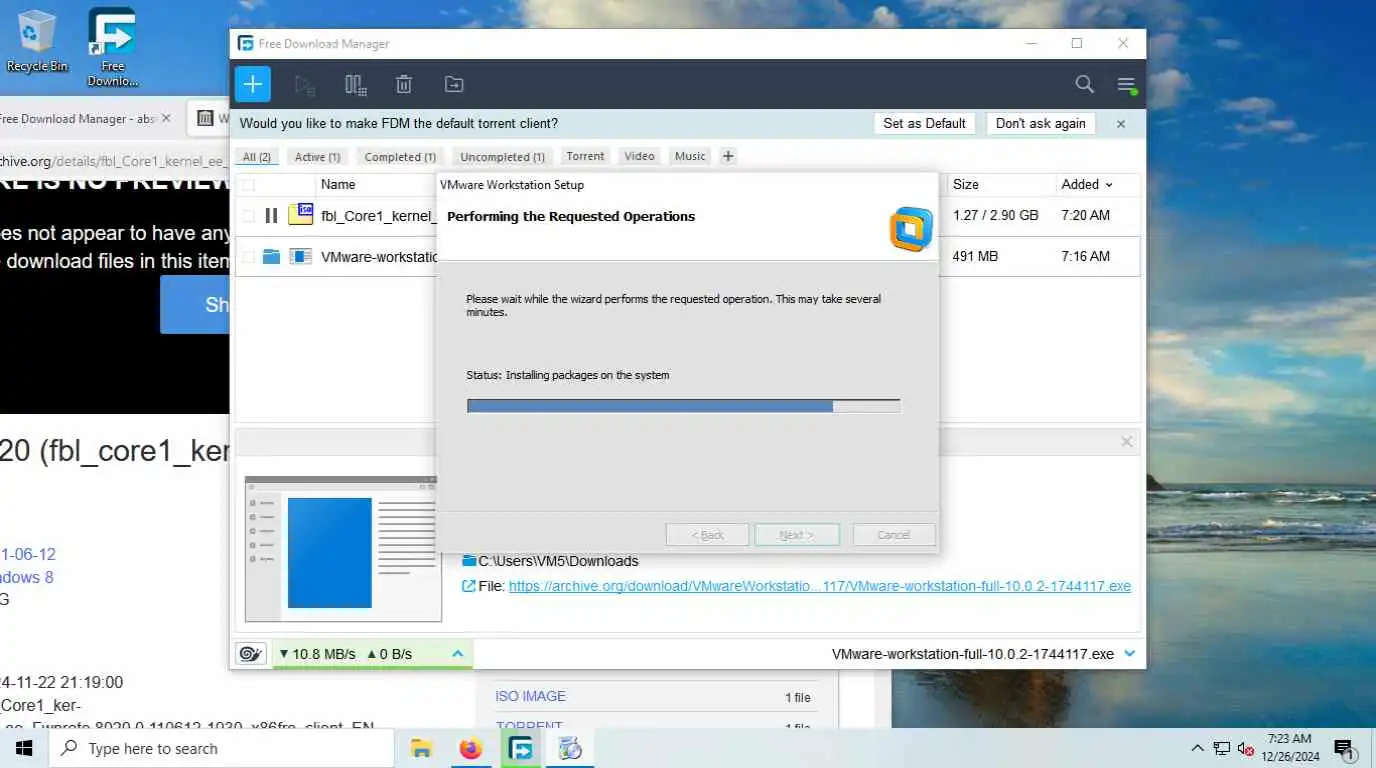
Task: Select the Torrent filter tab
Action: tap(585, 156)
